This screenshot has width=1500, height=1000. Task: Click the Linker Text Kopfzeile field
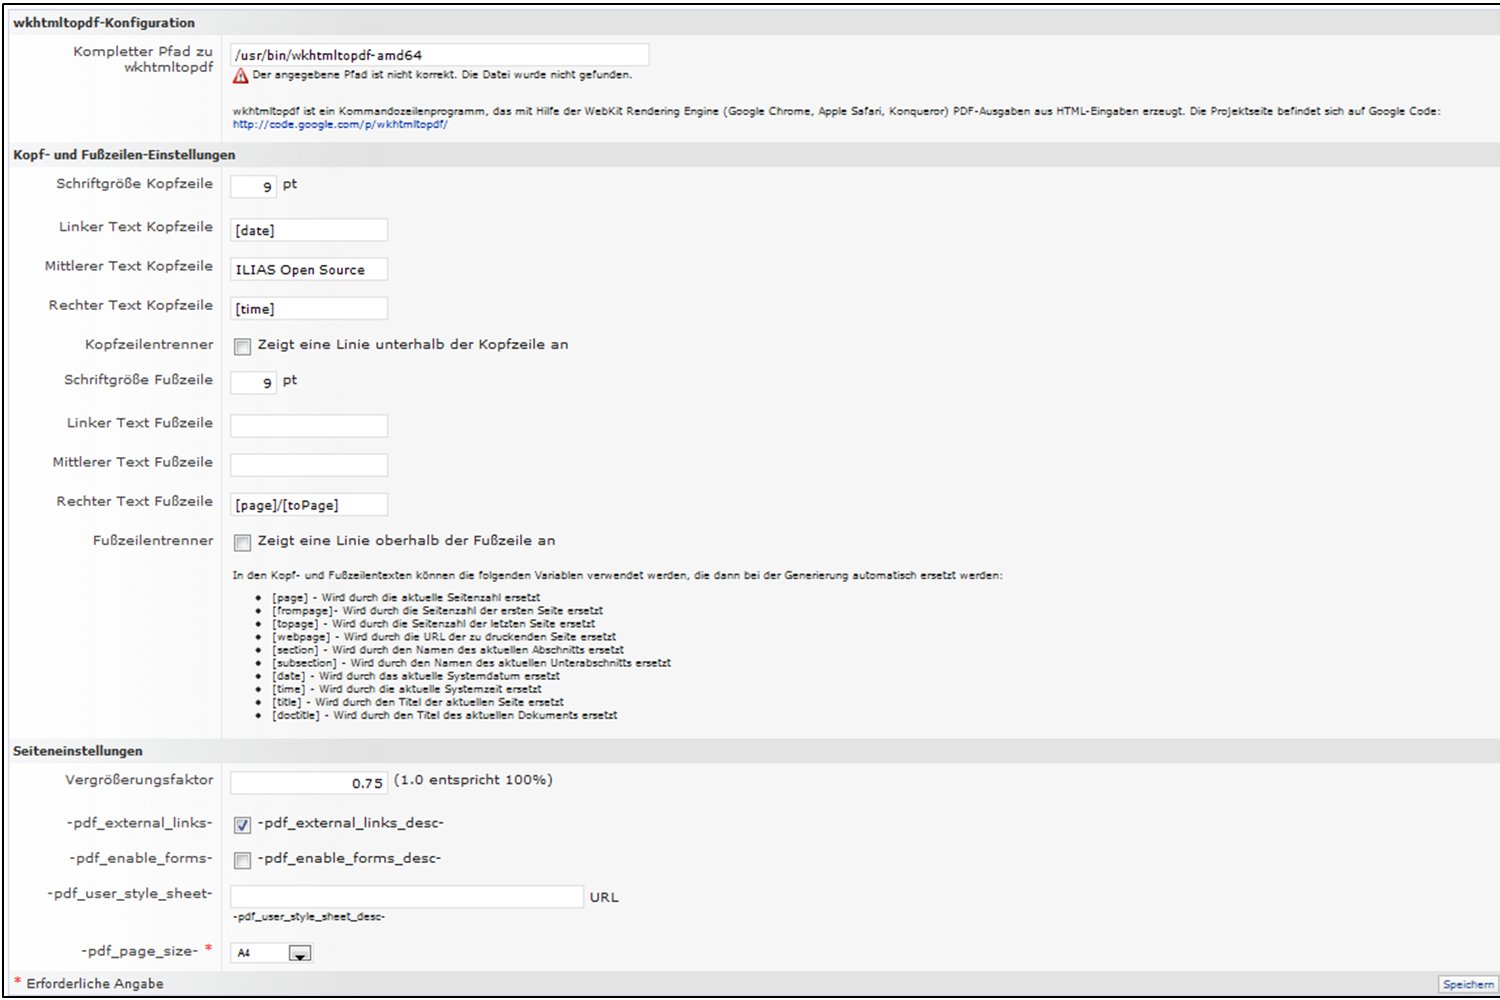pyautogui.click(x=309, y=230)
